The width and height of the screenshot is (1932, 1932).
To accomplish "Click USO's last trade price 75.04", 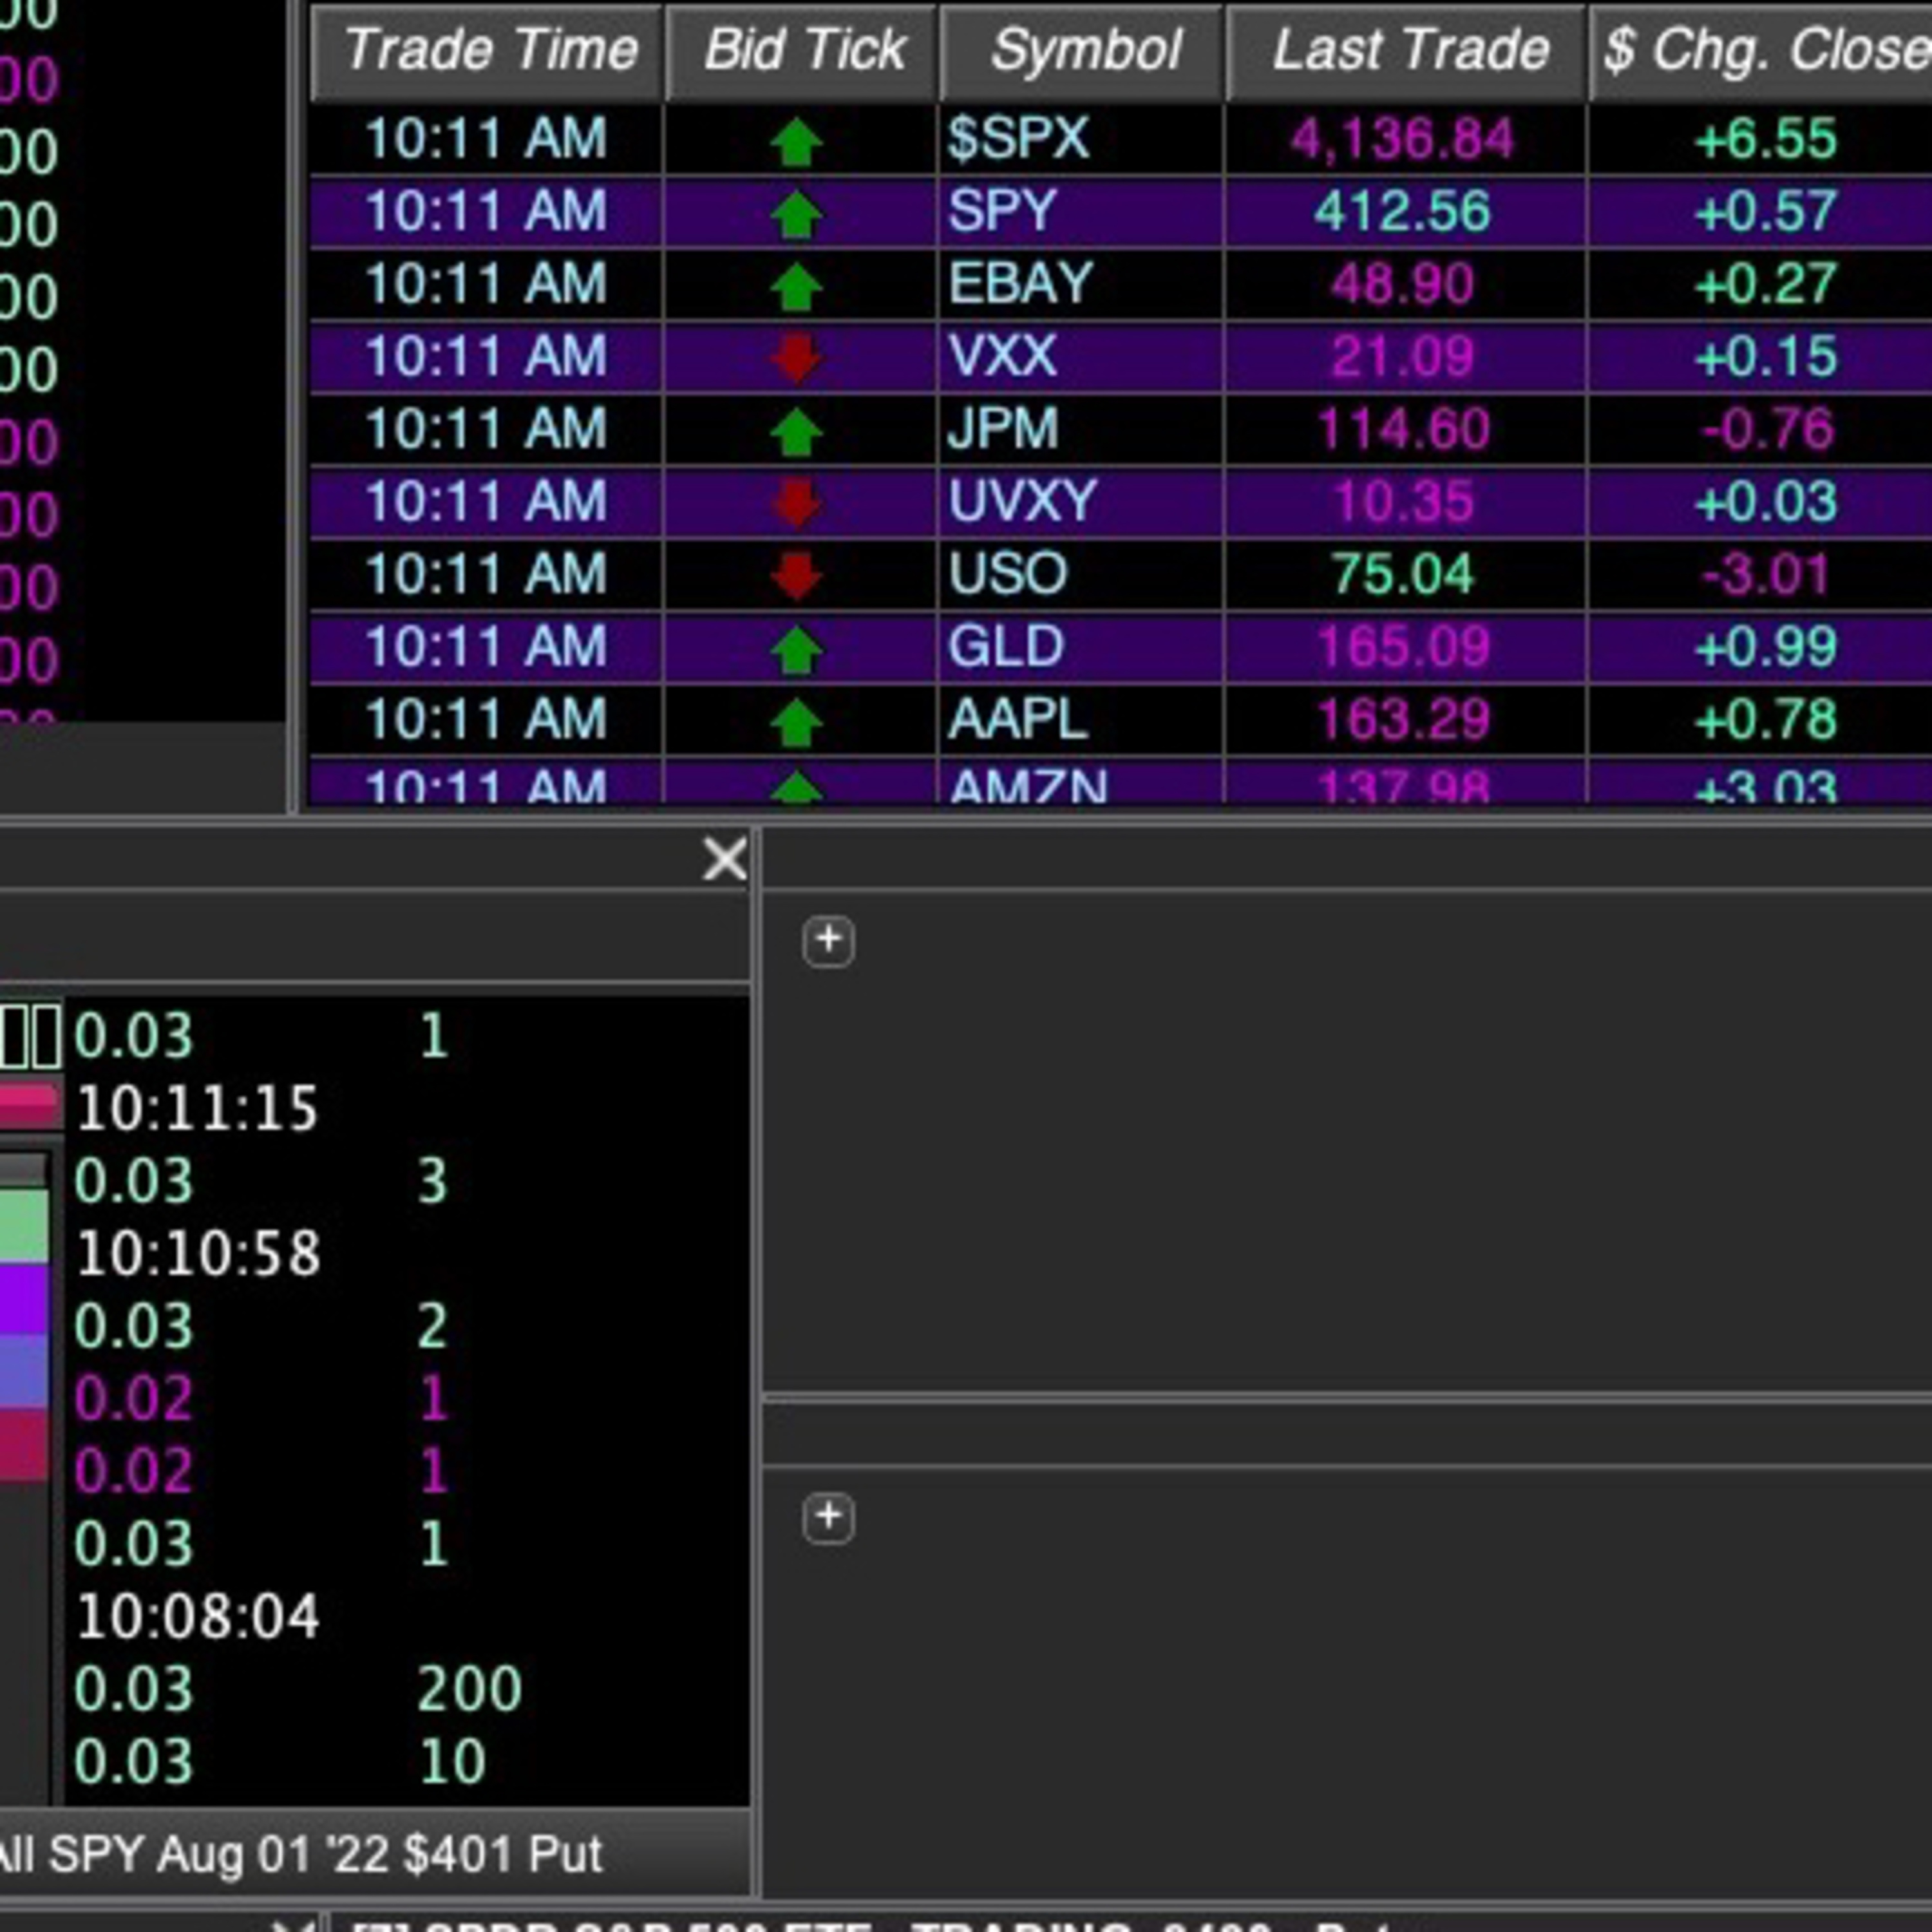I will point(1403,575).
